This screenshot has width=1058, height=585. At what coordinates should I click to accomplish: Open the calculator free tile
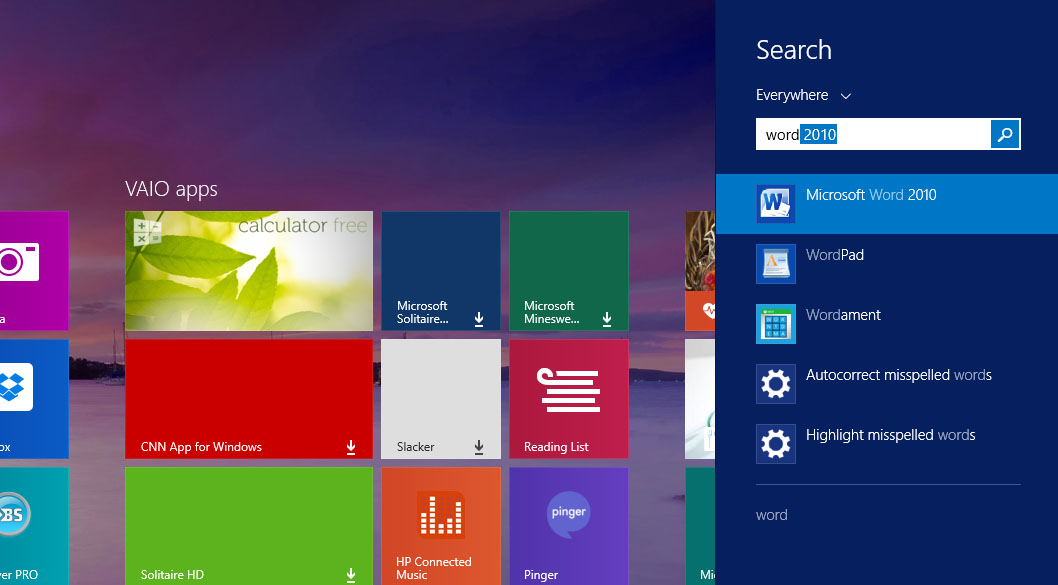[248, 271]
